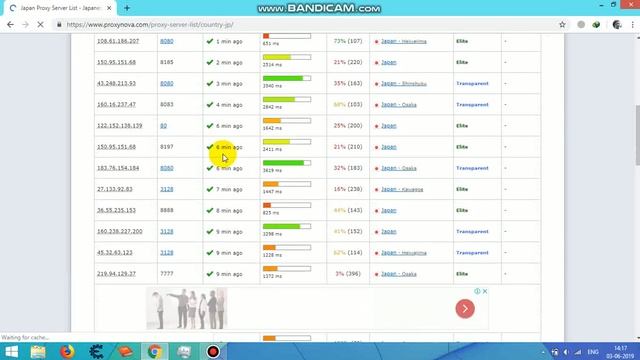Open a new tab with plus button

click(x=127, y=8)
